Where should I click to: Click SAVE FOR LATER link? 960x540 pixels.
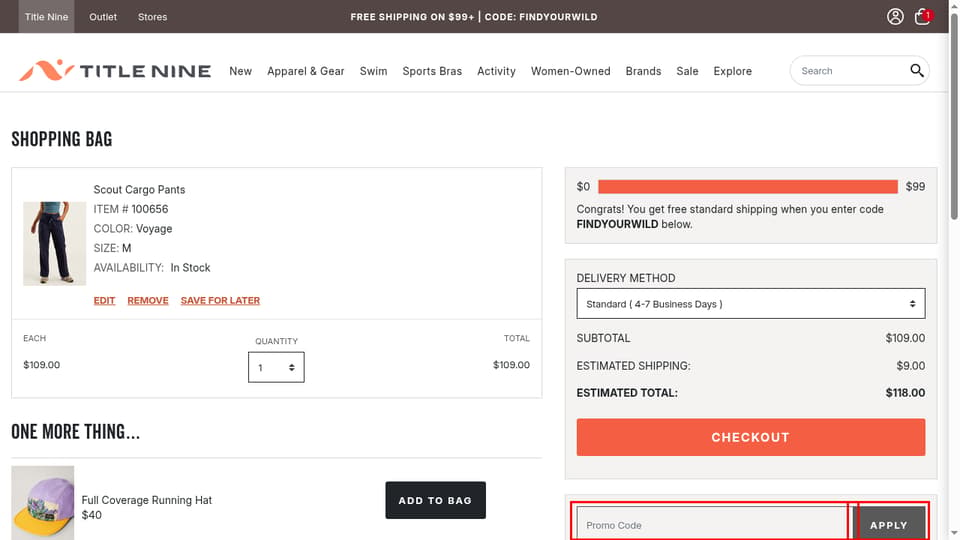220,301
